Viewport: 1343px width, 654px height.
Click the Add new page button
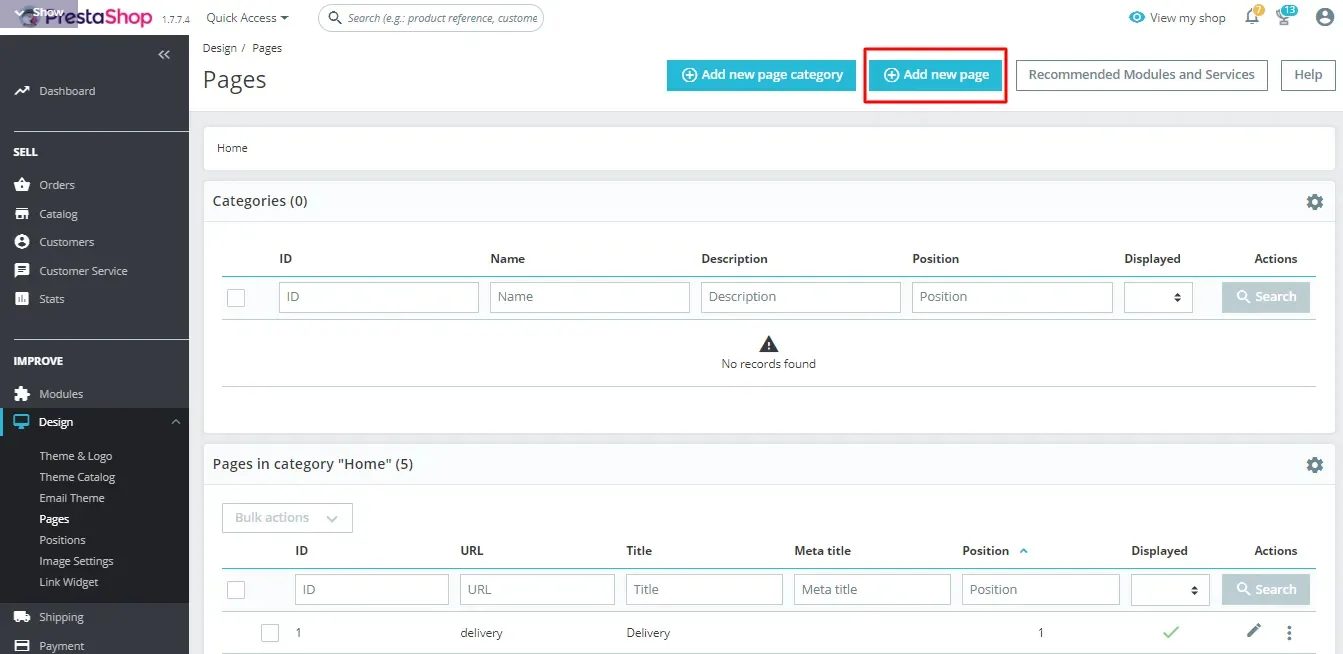coord(936,75)
